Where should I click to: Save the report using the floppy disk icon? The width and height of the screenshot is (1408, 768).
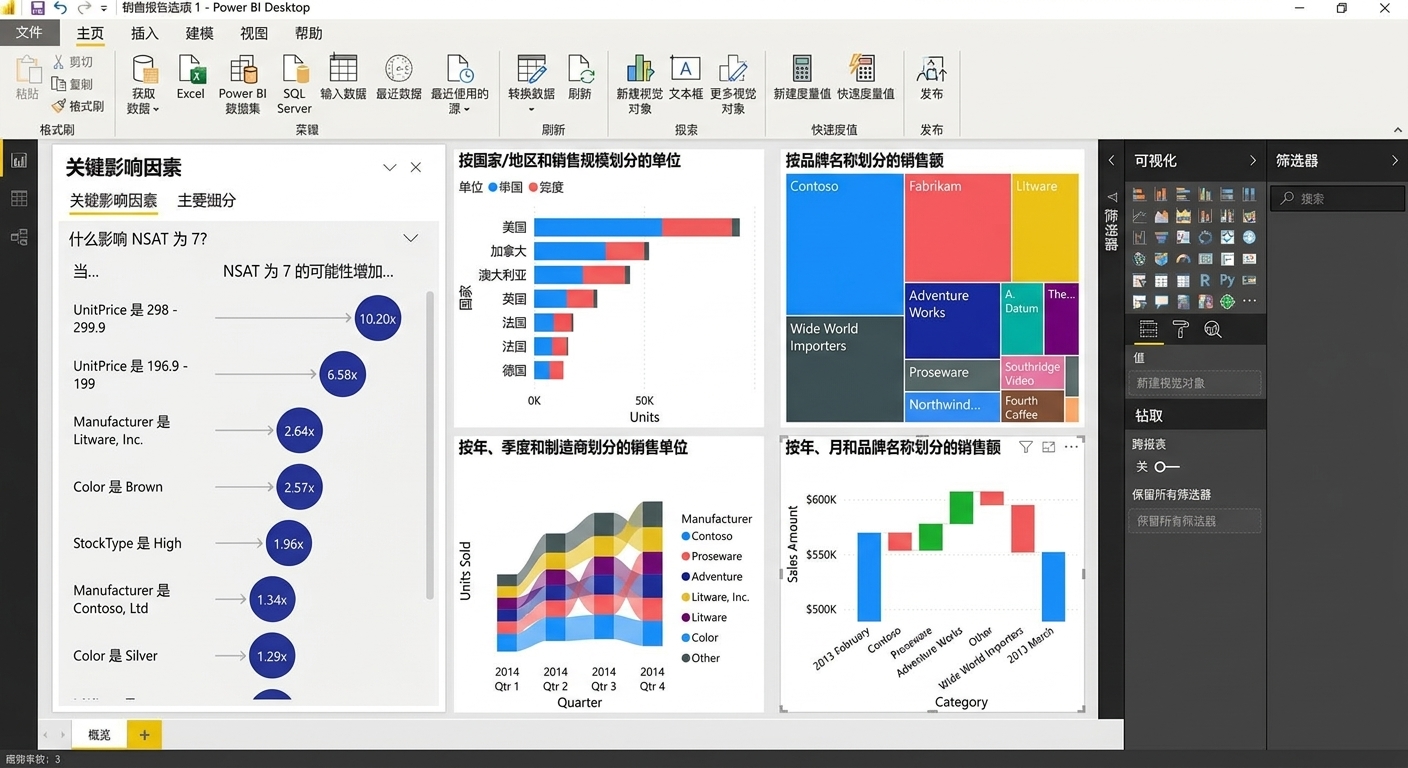[x=37, y=8]
